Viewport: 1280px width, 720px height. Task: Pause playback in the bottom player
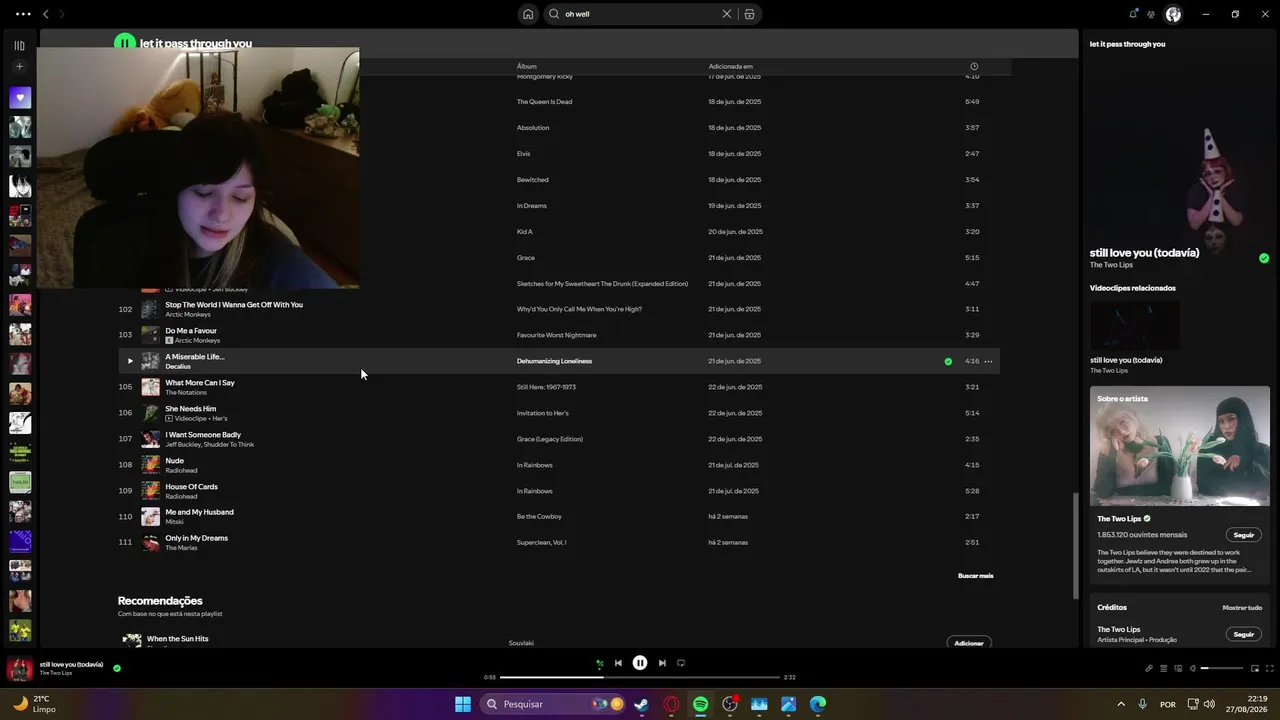[640, 663]
